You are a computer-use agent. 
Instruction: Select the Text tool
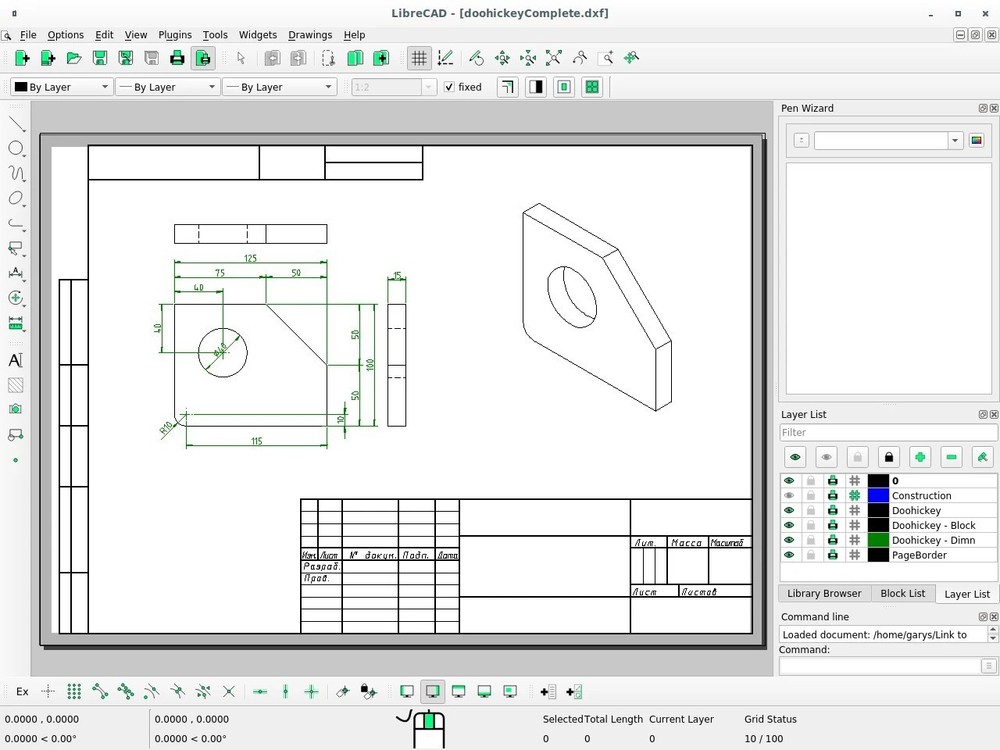(16, 360)
